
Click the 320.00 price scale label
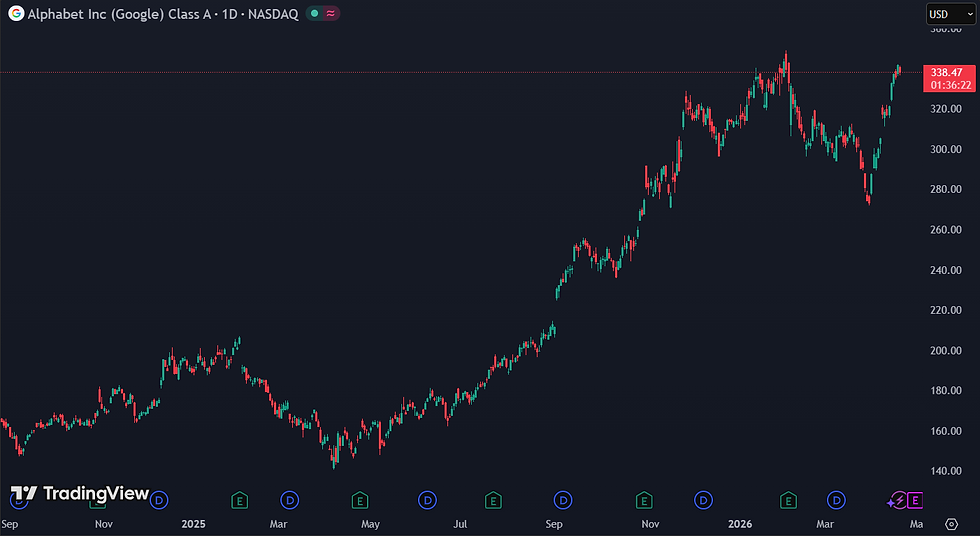(946, 109)
